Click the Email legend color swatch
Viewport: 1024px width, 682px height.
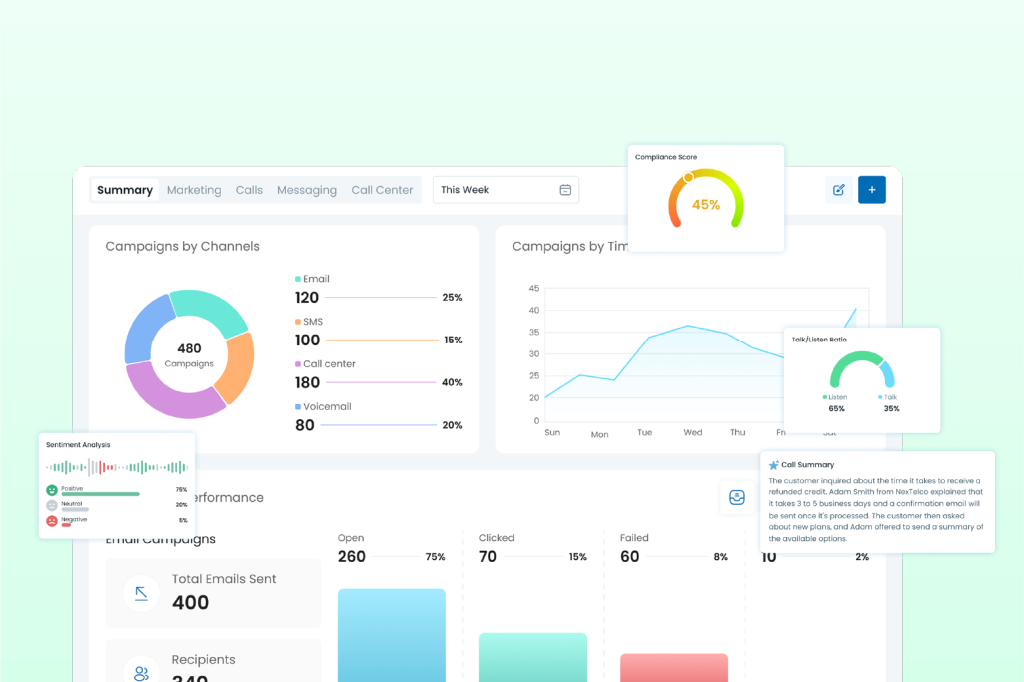(x=298, y=279)
